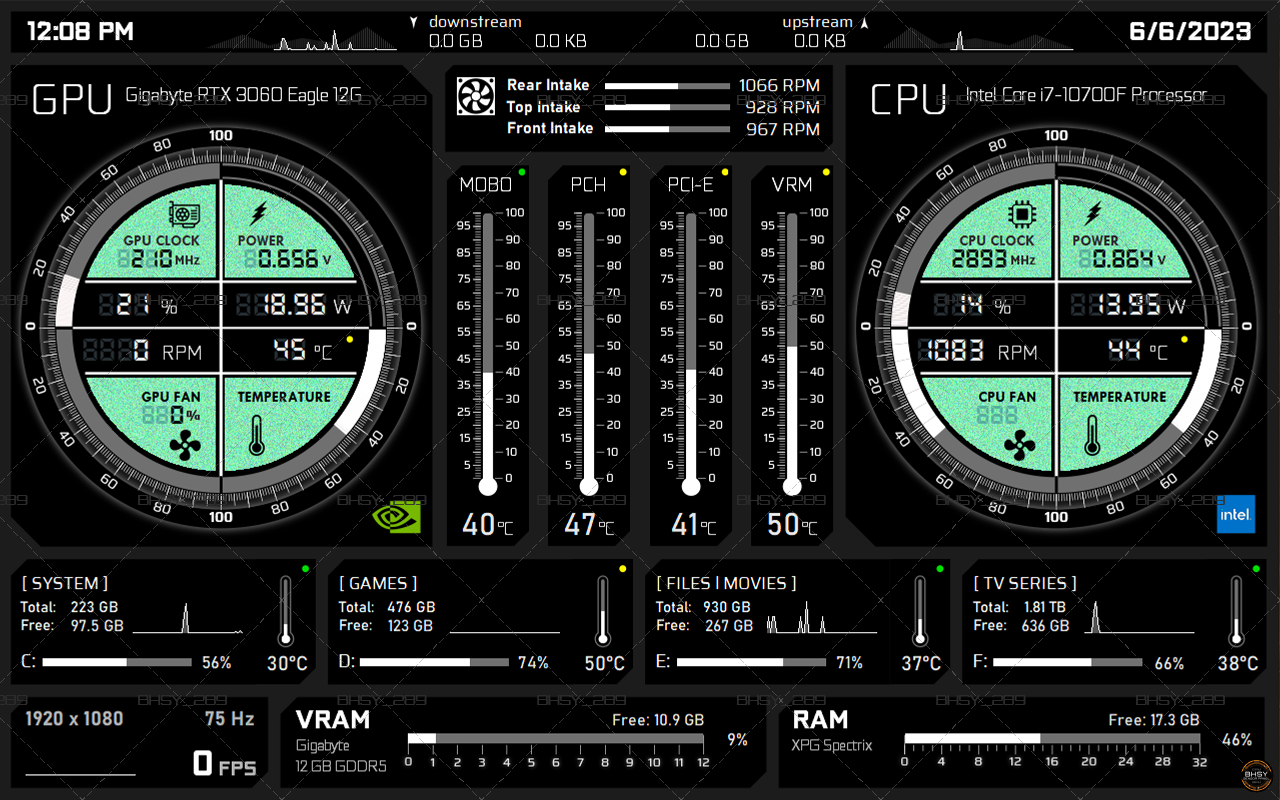Viewport: 1280px width, 800px height.
Task: Click the thermometer icon in CPU TEMPERATURE tile
Action: [x=1092, y=436]
